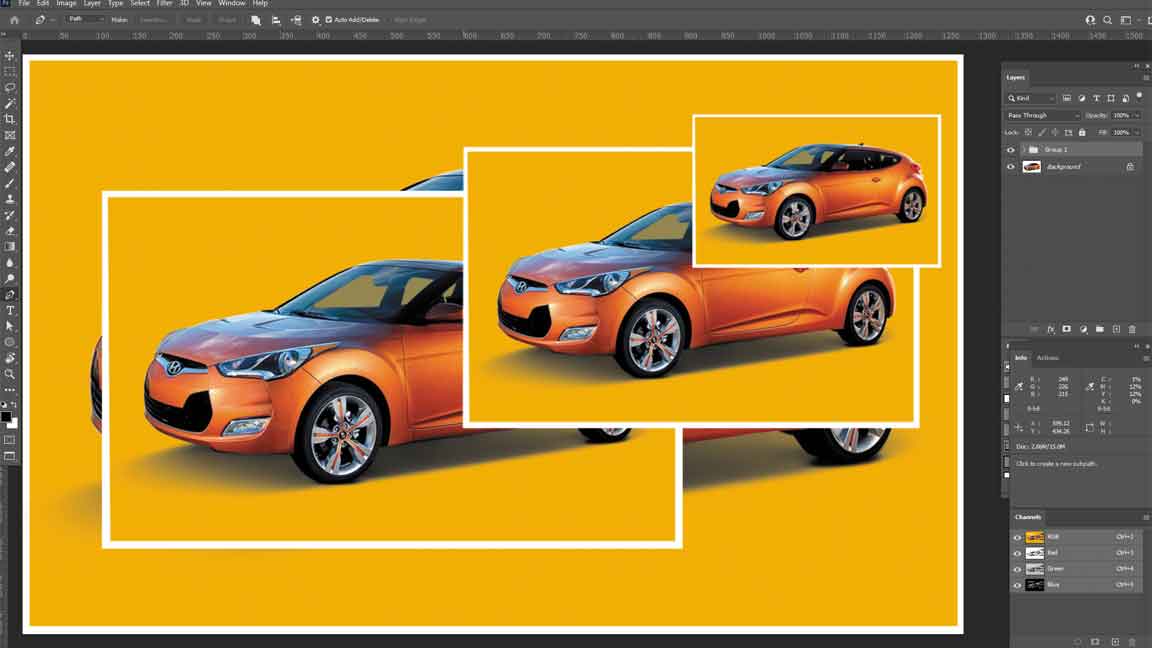Viewport: 1152px width, 648px height.
Task: Open path operations icon in options bar
Action: [x=255, y=20]
